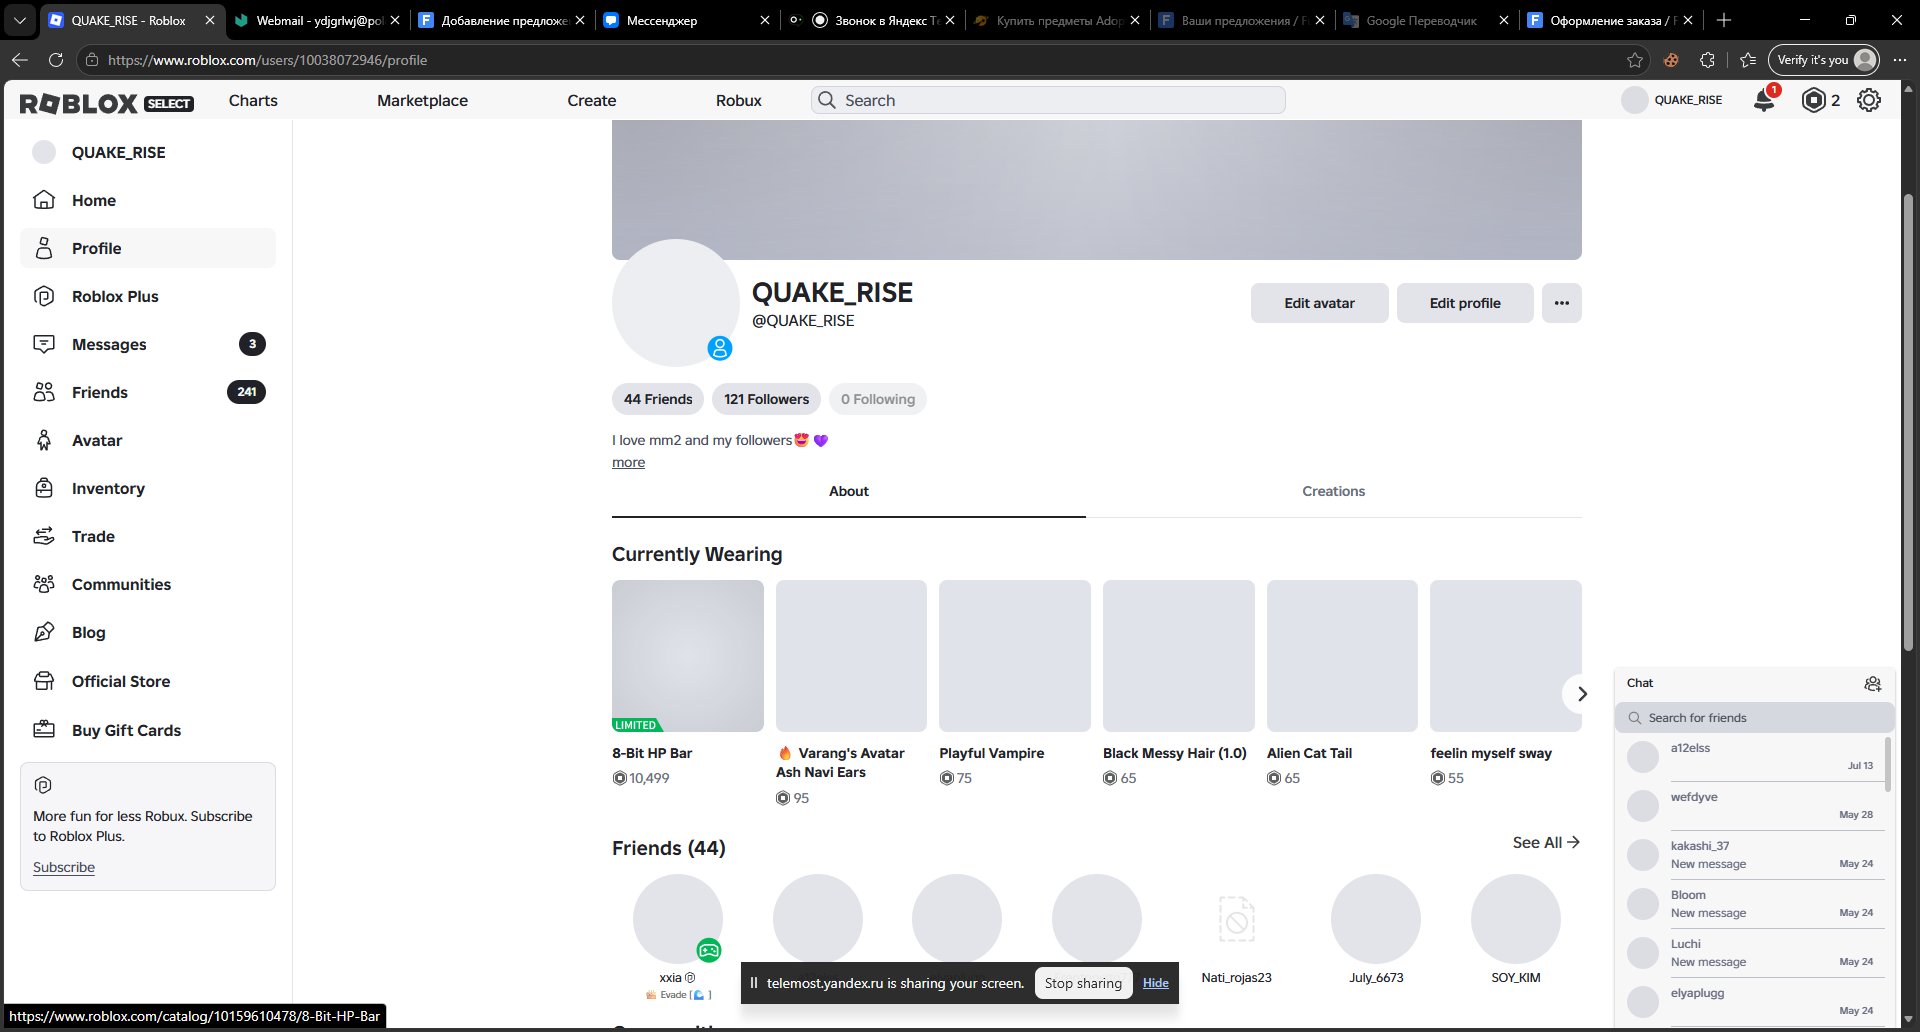Open the browser tab list chevron

click(x=20, y=20)
